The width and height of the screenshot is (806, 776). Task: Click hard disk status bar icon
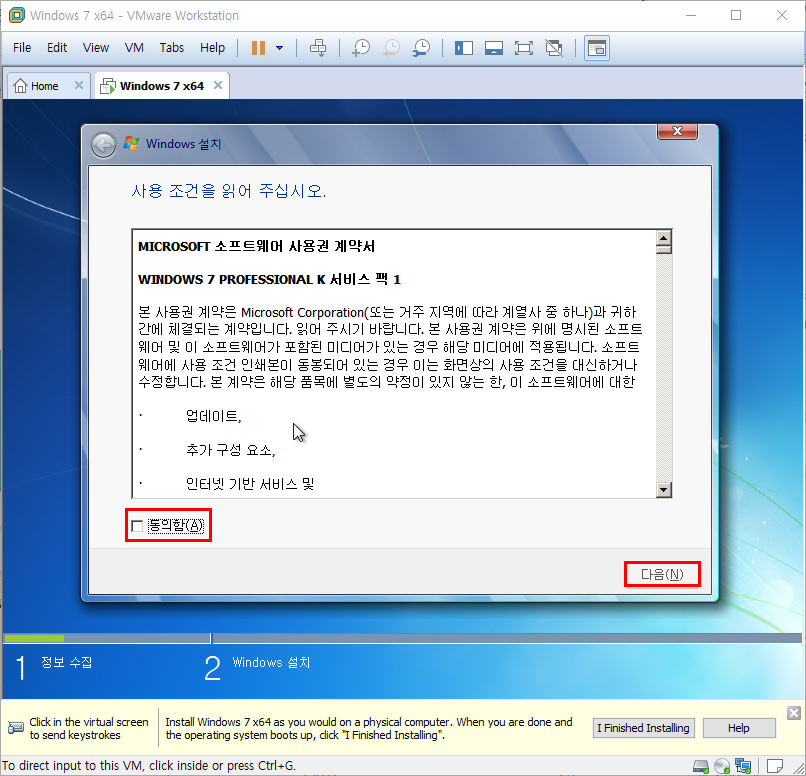pyautogui.click(x=701, y=766)
